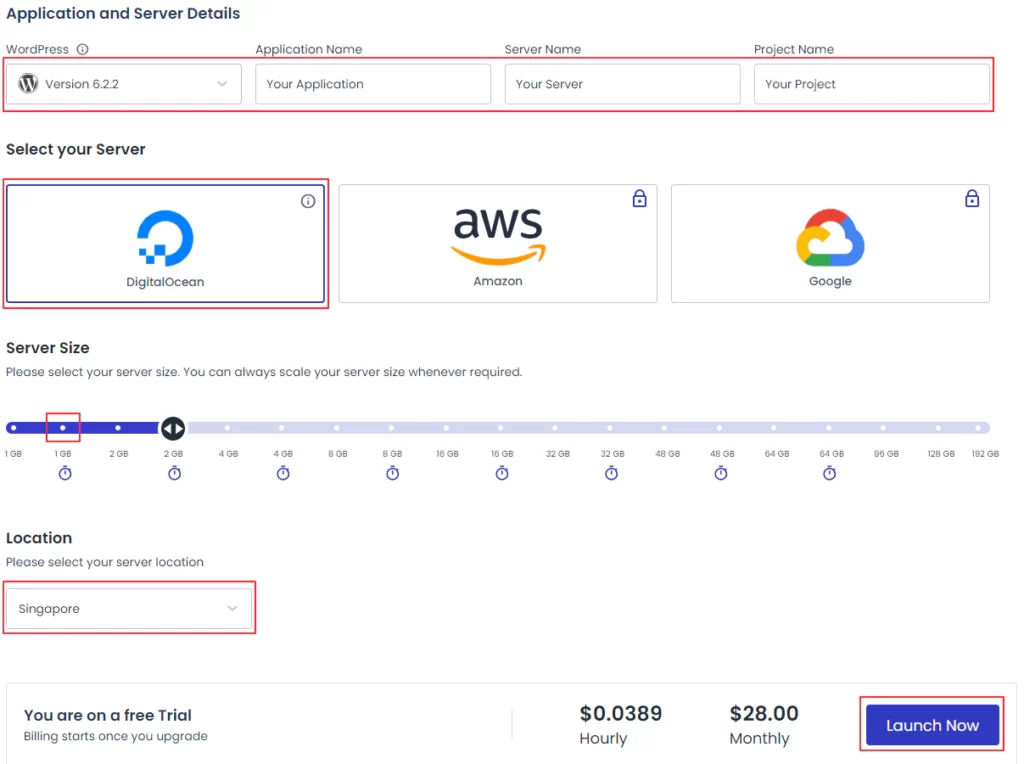Select the DigitalOcean server card
Image resolution: width=1024 pixels, height=764 pixels.
165,244
